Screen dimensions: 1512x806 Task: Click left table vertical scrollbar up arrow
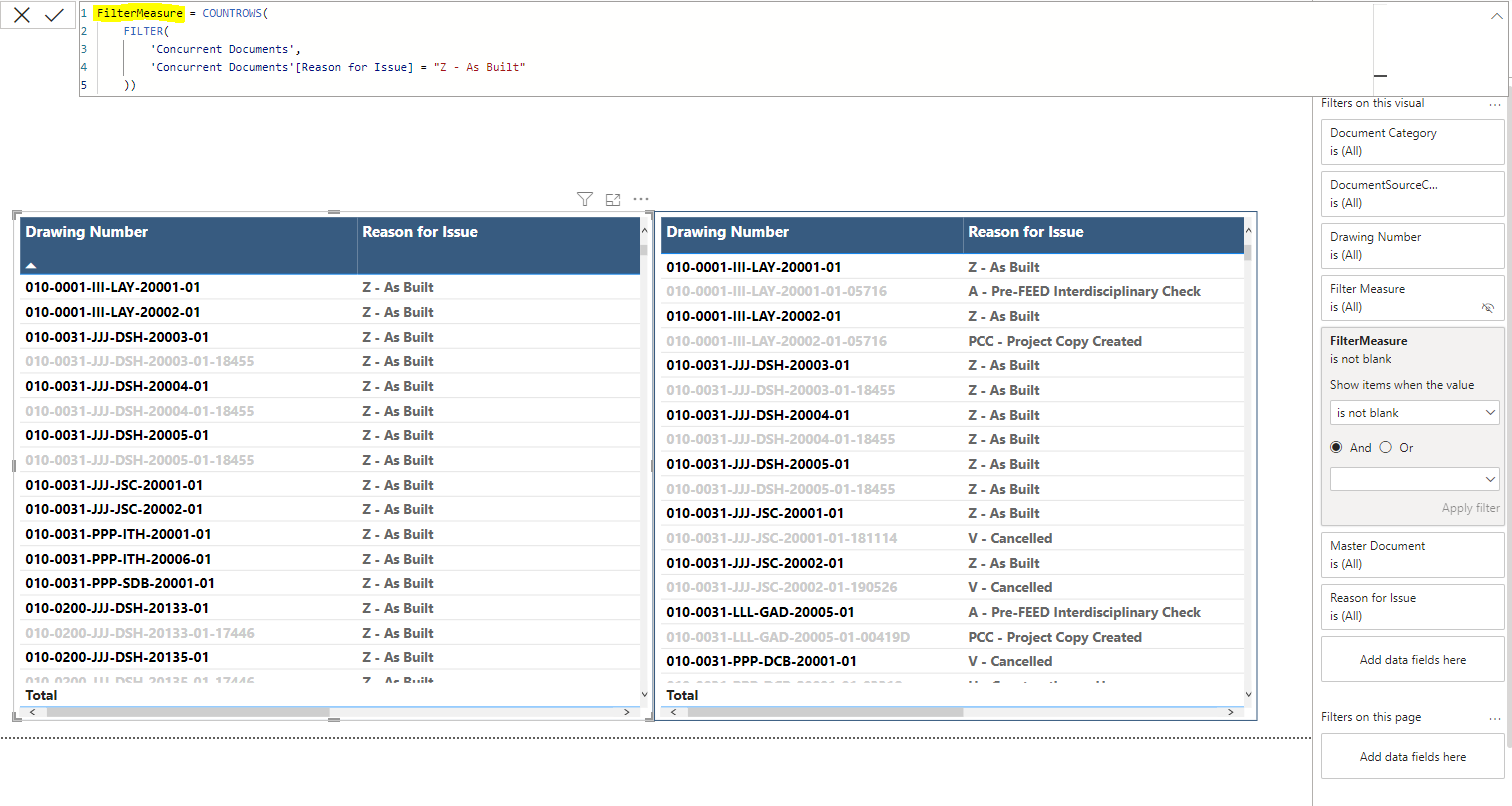point(646,231)
